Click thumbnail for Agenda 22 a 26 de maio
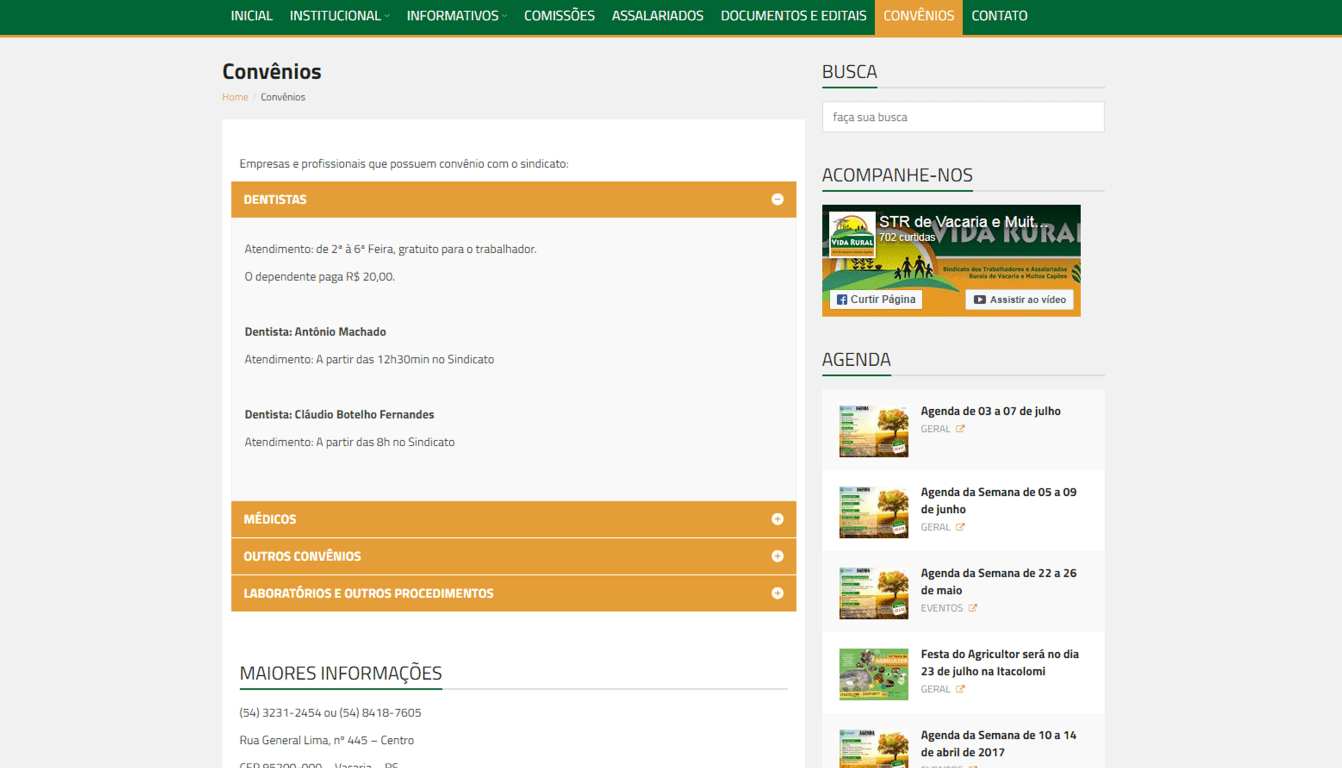This screenshot has height=768, width=1342. pos(874,593)
